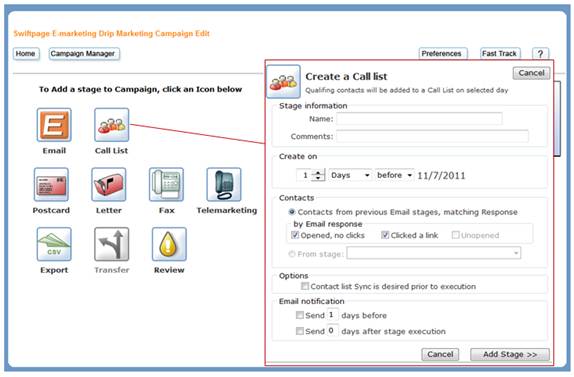
Task: Cancel using the bottom dialog button
Action: [440, 354]
